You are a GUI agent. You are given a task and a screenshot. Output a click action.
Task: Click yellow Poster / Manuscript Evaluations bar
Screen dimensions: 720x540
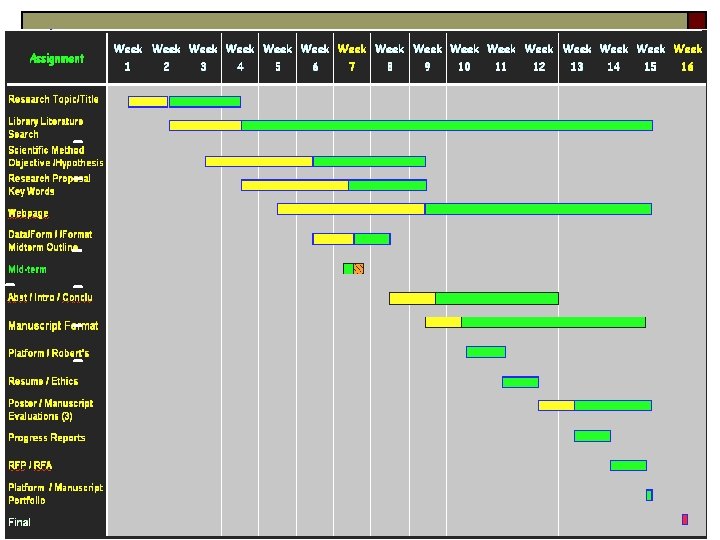coord(556,405)
